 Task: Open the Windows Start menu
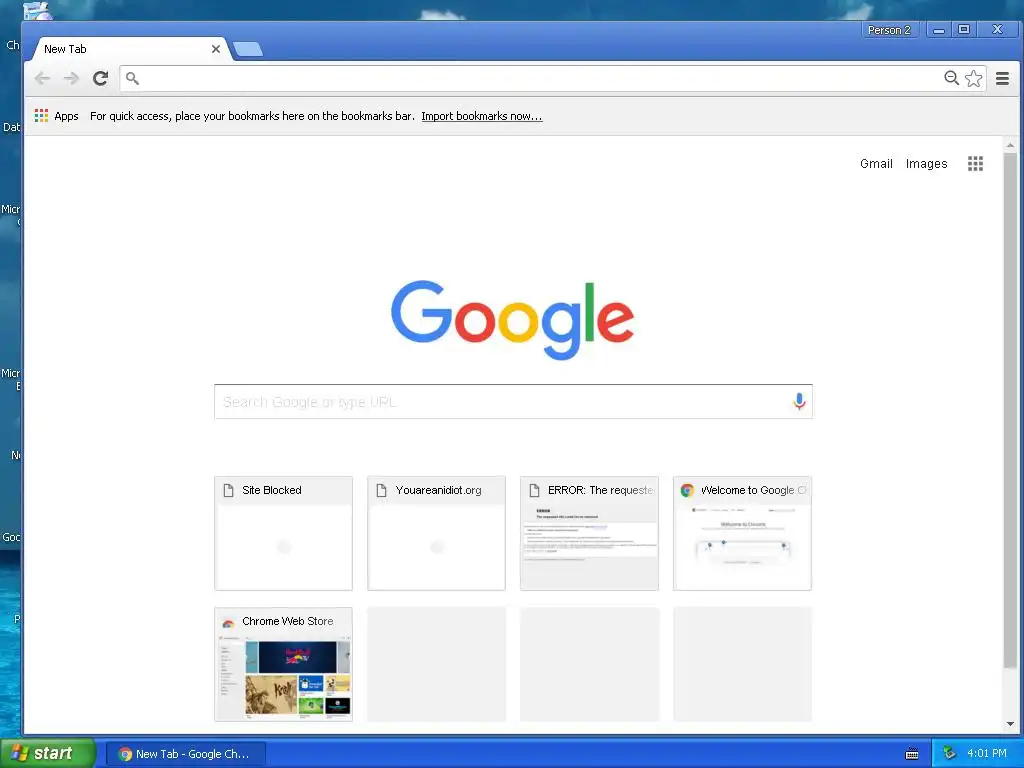[x=48, y=753]
